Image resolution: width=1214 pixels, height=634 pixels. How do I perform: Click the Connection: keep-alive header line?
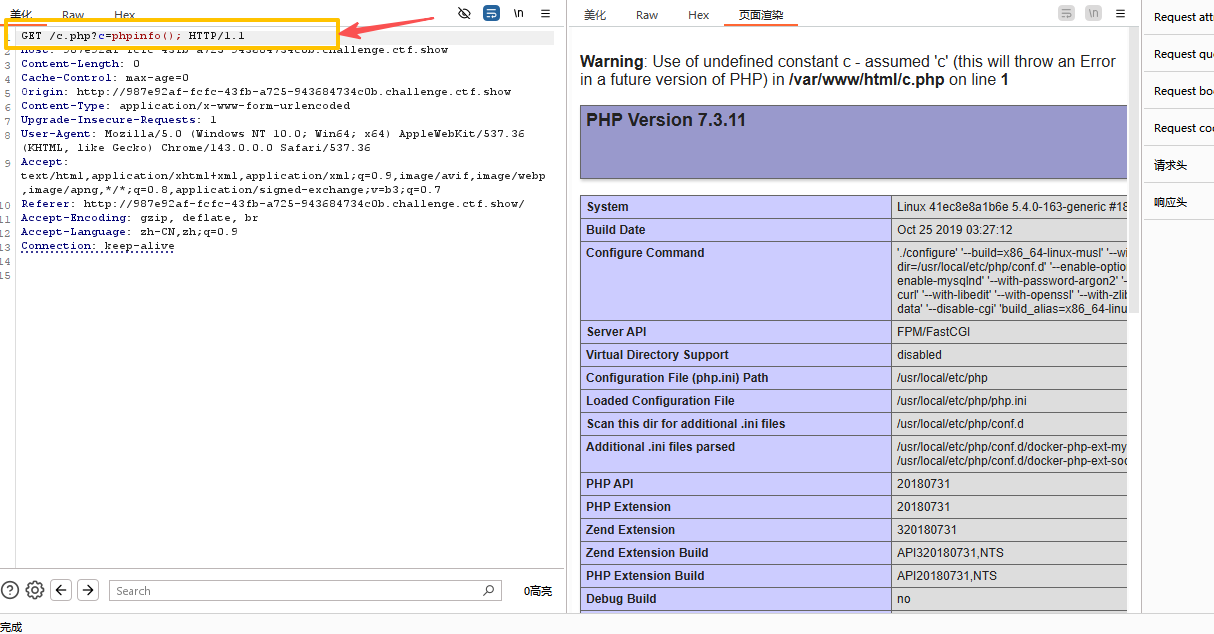98,246
